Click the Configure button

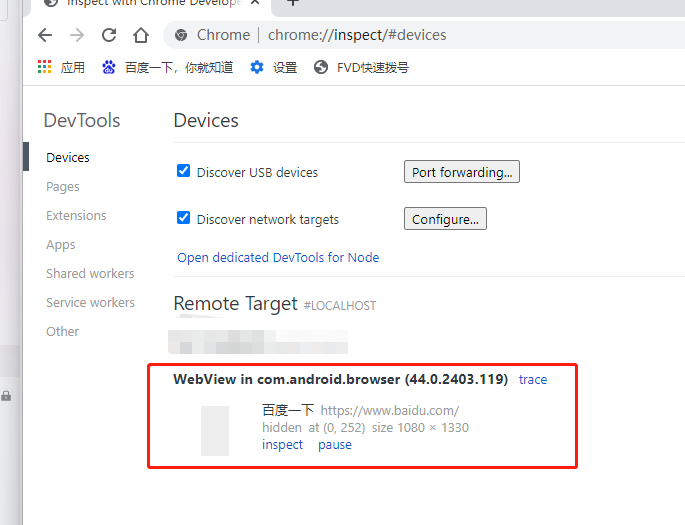(445, 218)
